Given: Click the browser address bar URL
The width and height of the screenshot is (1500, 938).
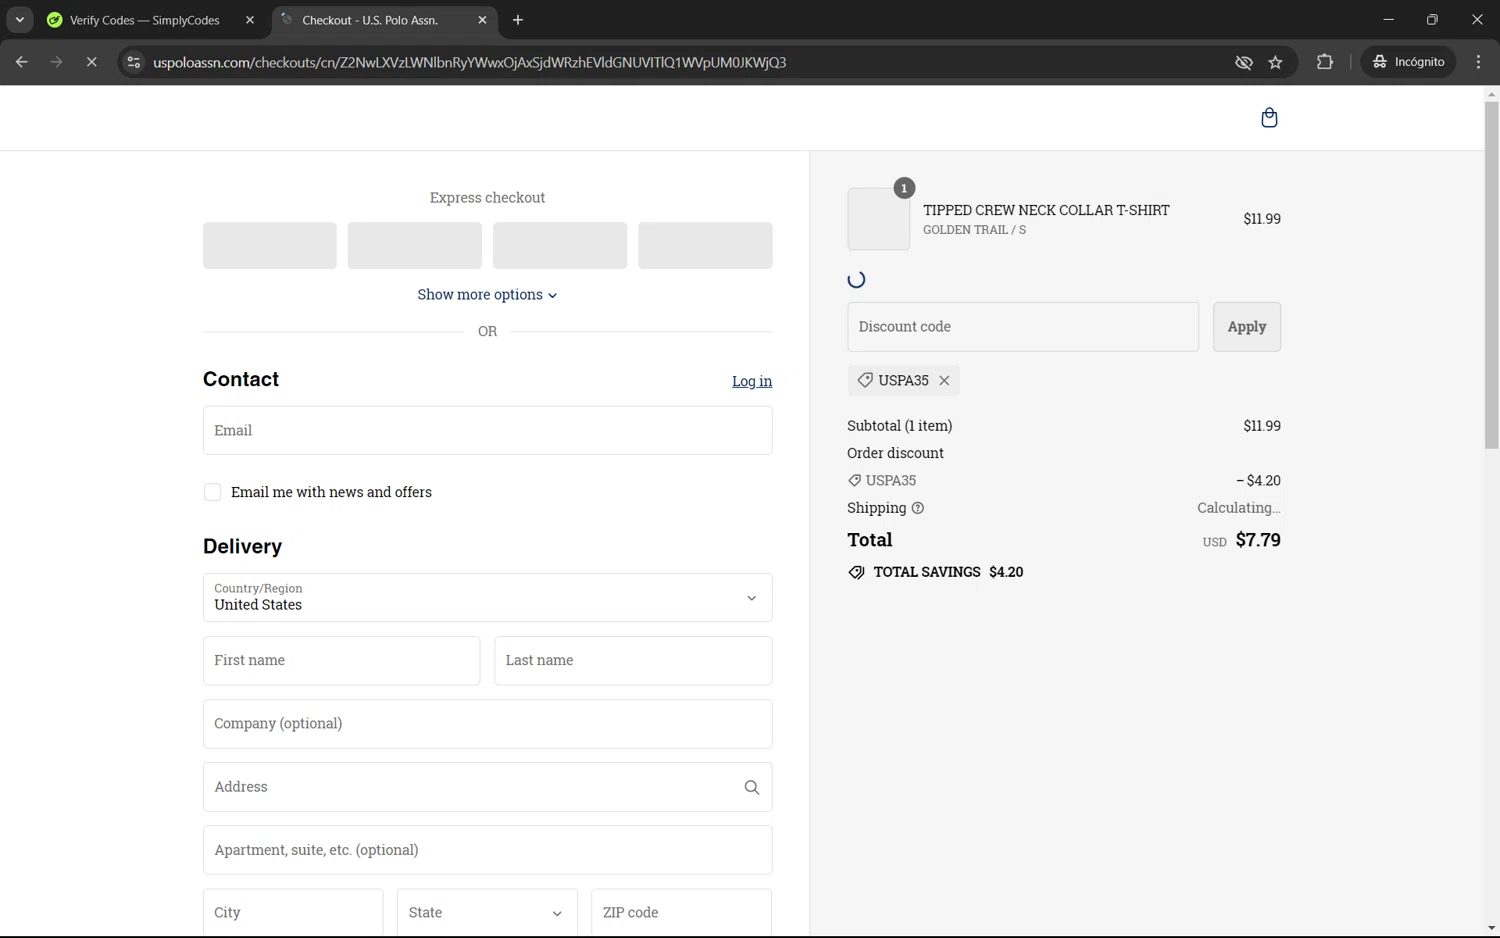Looking at the screenshot, I should [x=470, y=62].
